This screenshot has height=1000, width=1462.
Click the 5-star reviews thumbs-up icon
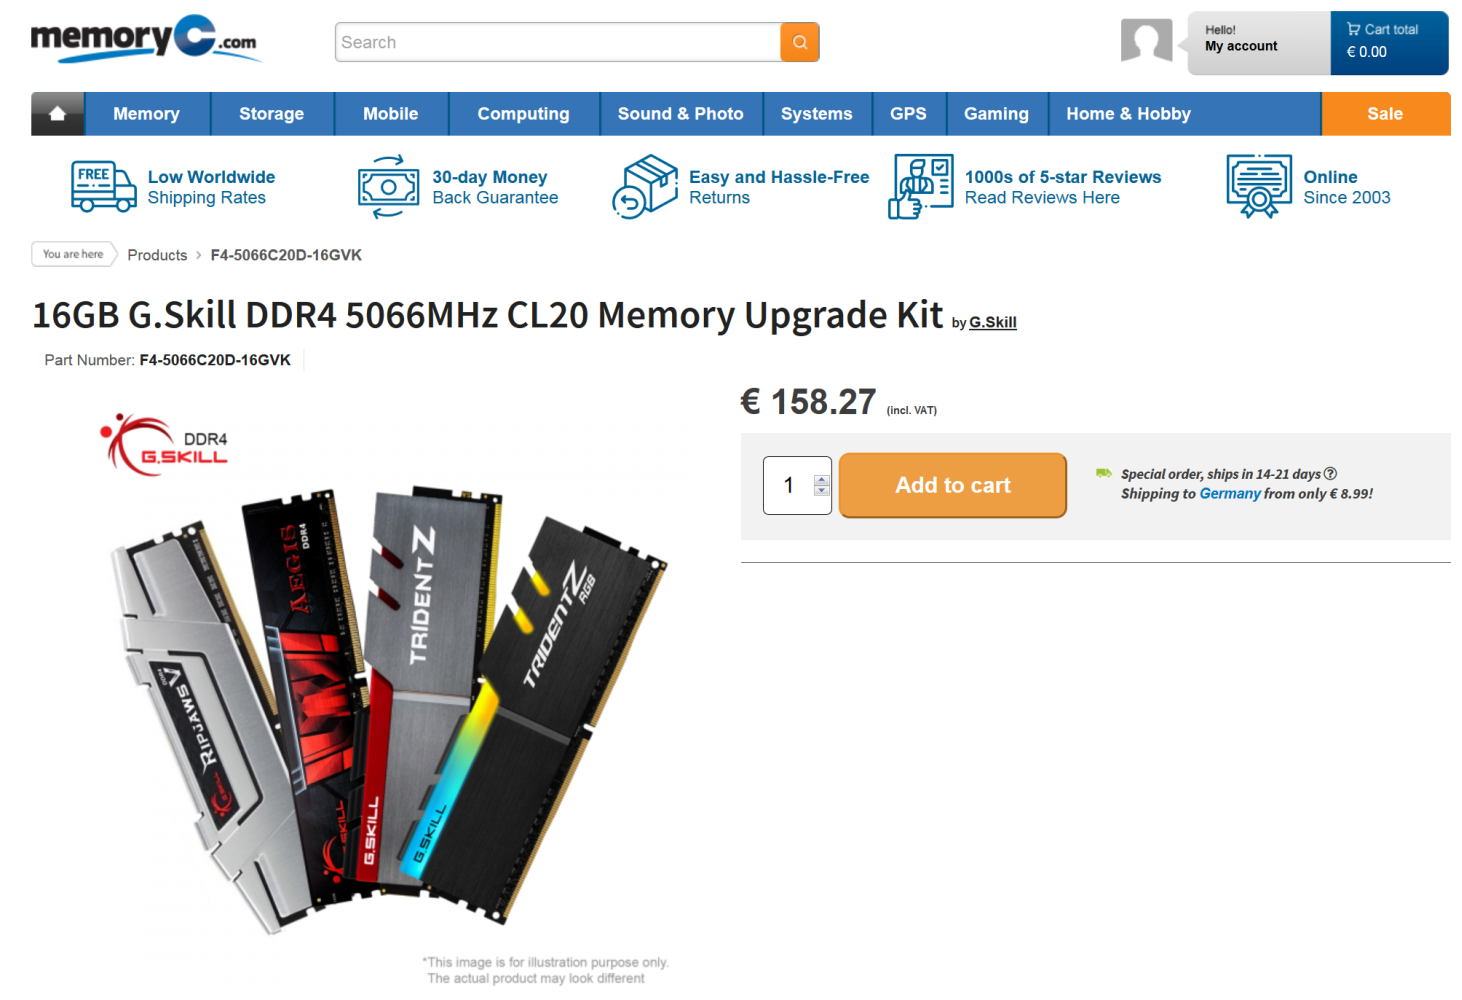(x=920, y=186)
